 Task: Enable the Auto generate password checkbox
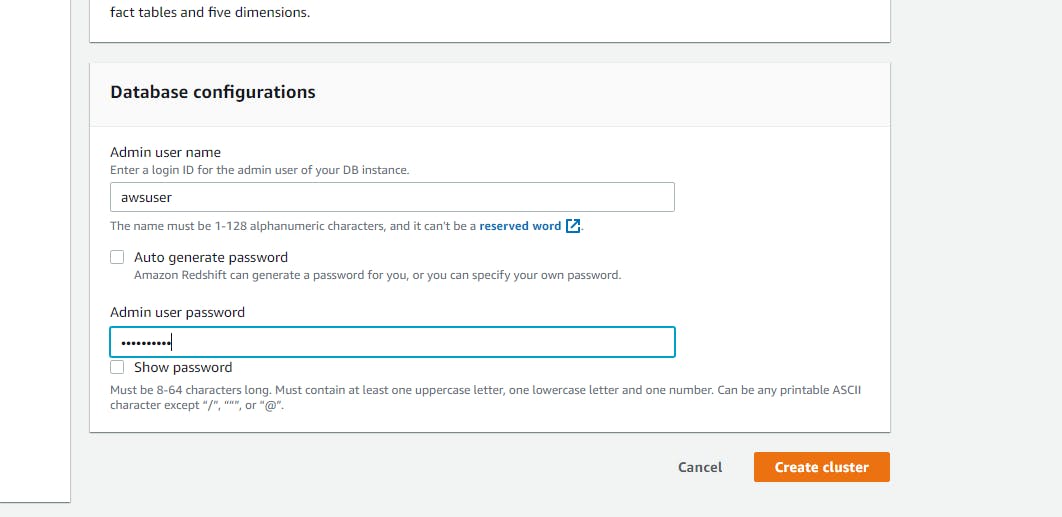point(117,257)
